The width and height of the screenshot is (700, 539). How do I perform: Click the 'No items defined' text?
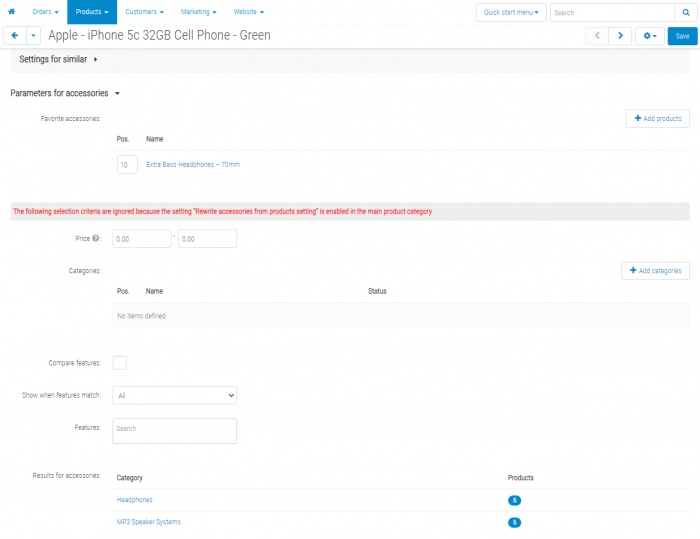coord(142,316)
